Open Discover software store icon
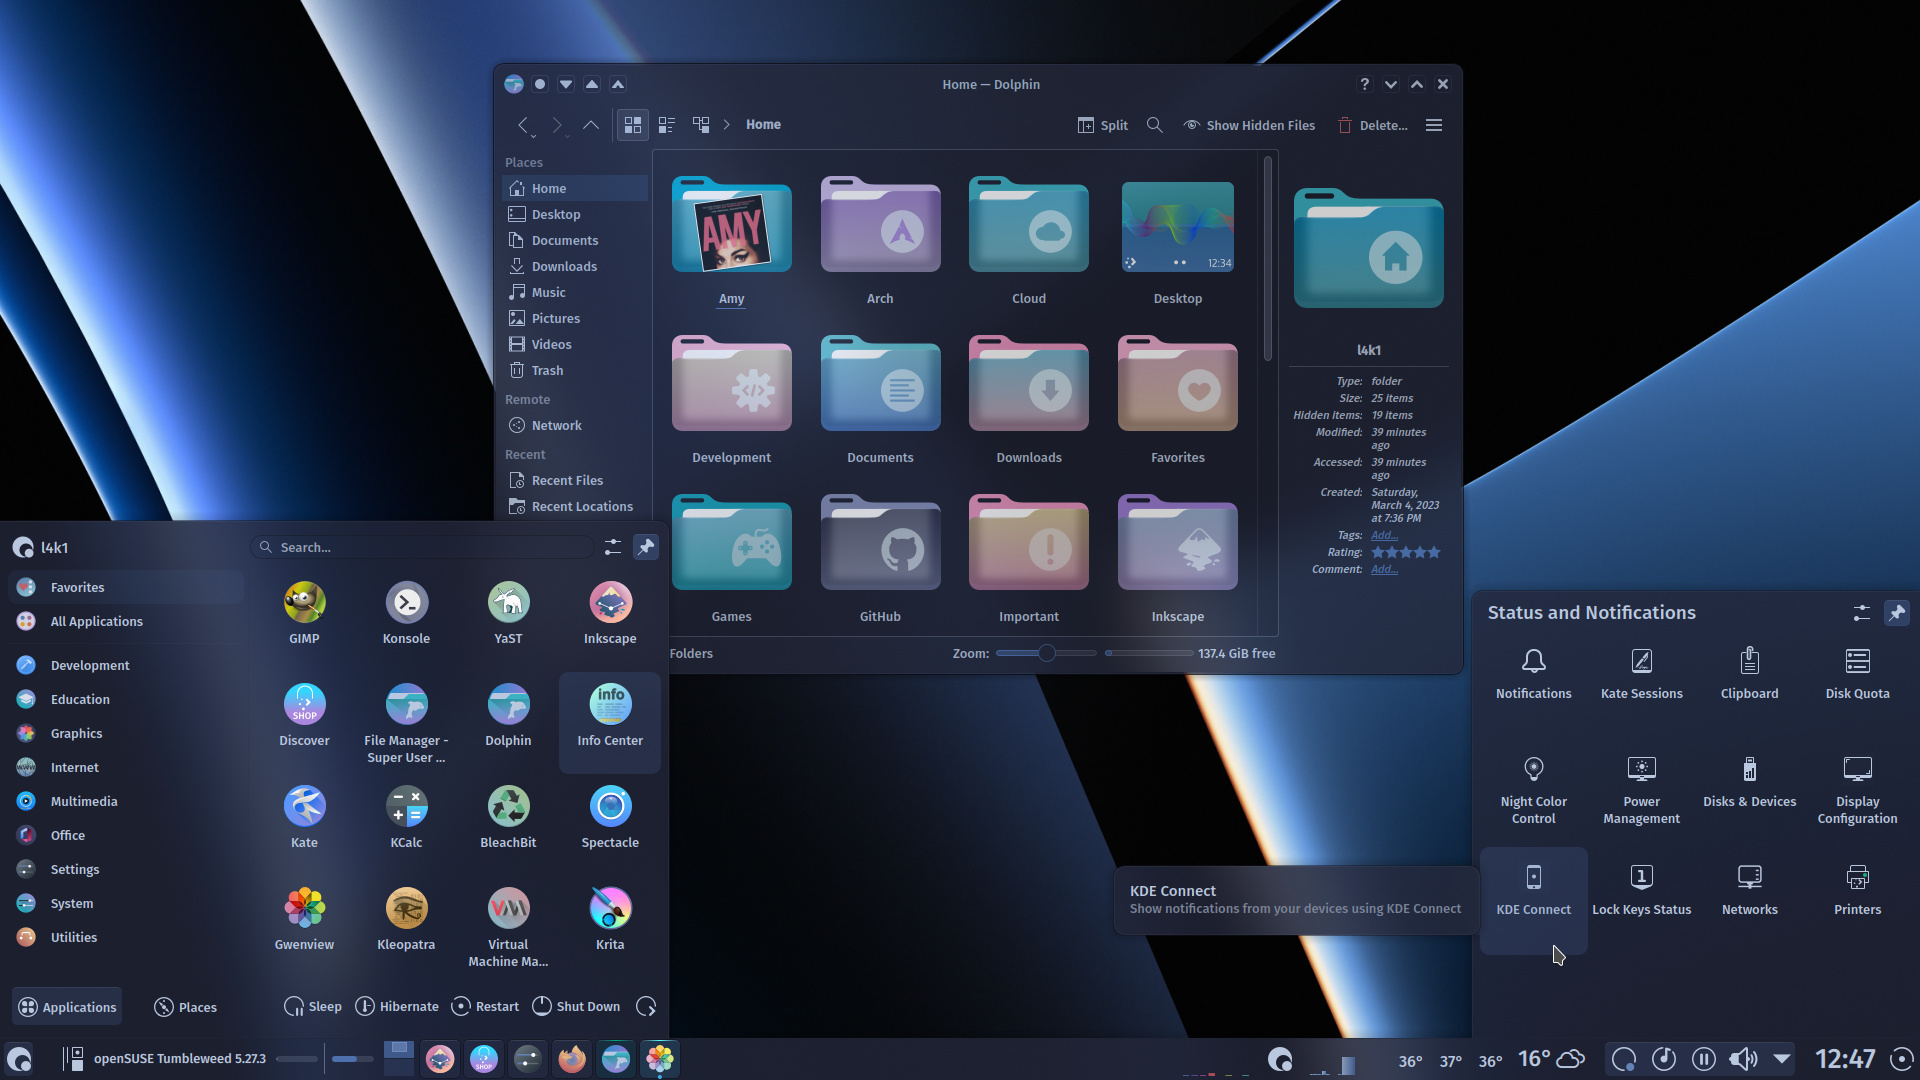This screenshot has height=1080, width=1920. click(304, 715)
